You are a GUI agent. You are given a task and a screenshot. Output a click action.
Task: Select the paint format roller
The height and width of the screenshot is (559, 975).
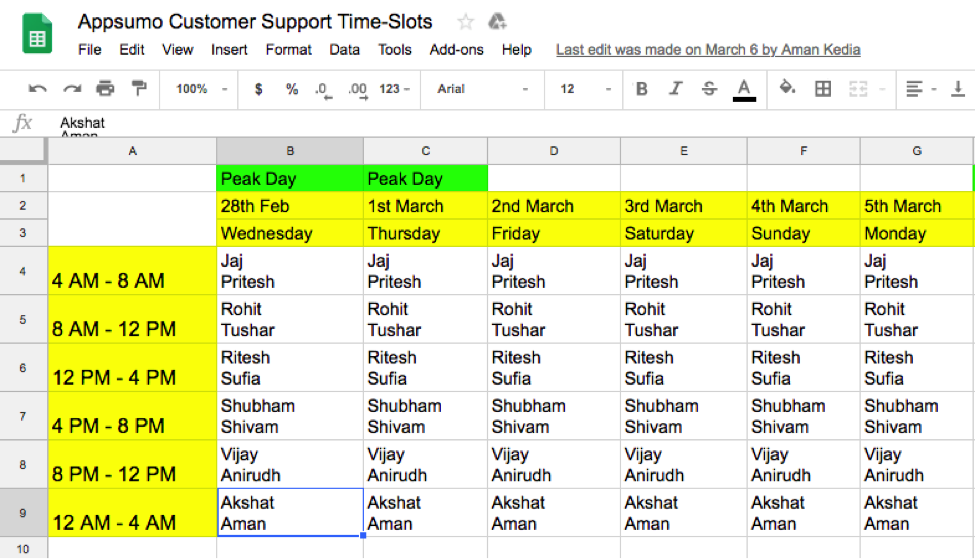(x=139, y=89)
